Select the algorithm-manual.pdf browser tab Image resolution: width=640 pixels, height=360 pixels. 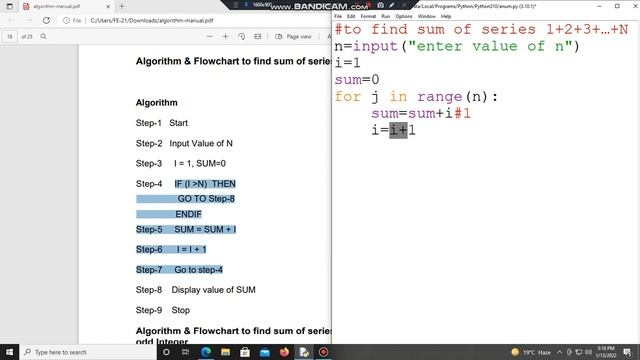(65, 7)
